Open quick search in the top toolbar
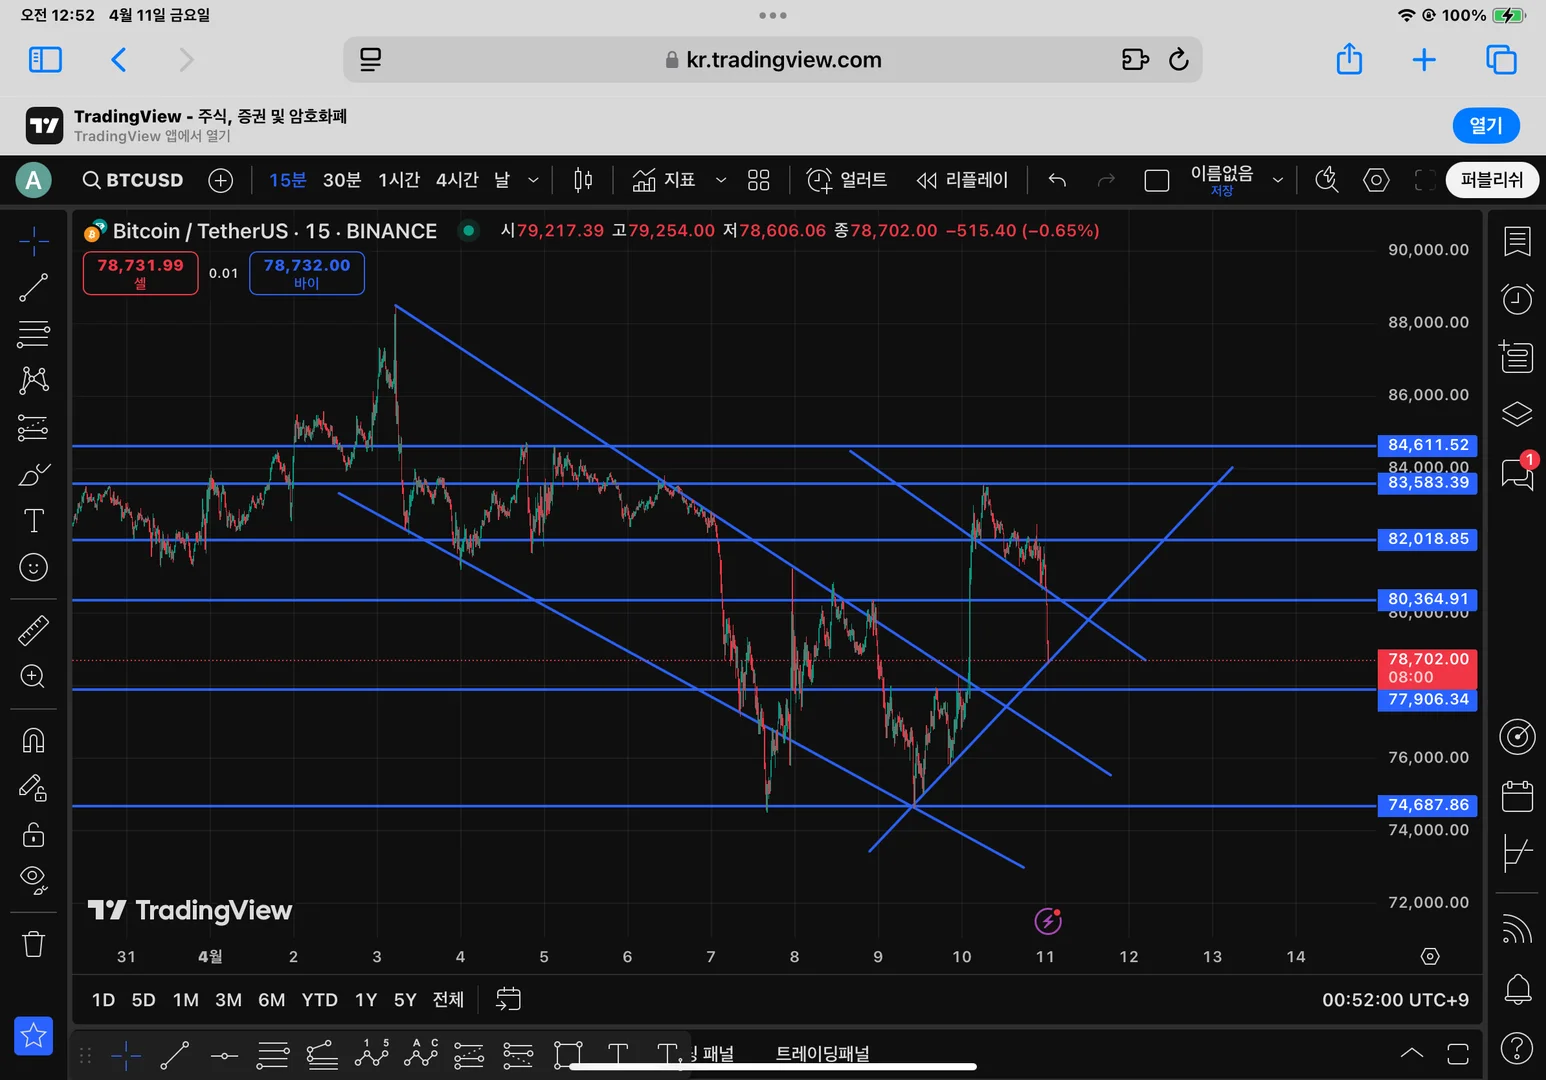The width and height of the screenshot is (1546, 1080). coord(1327,180)
